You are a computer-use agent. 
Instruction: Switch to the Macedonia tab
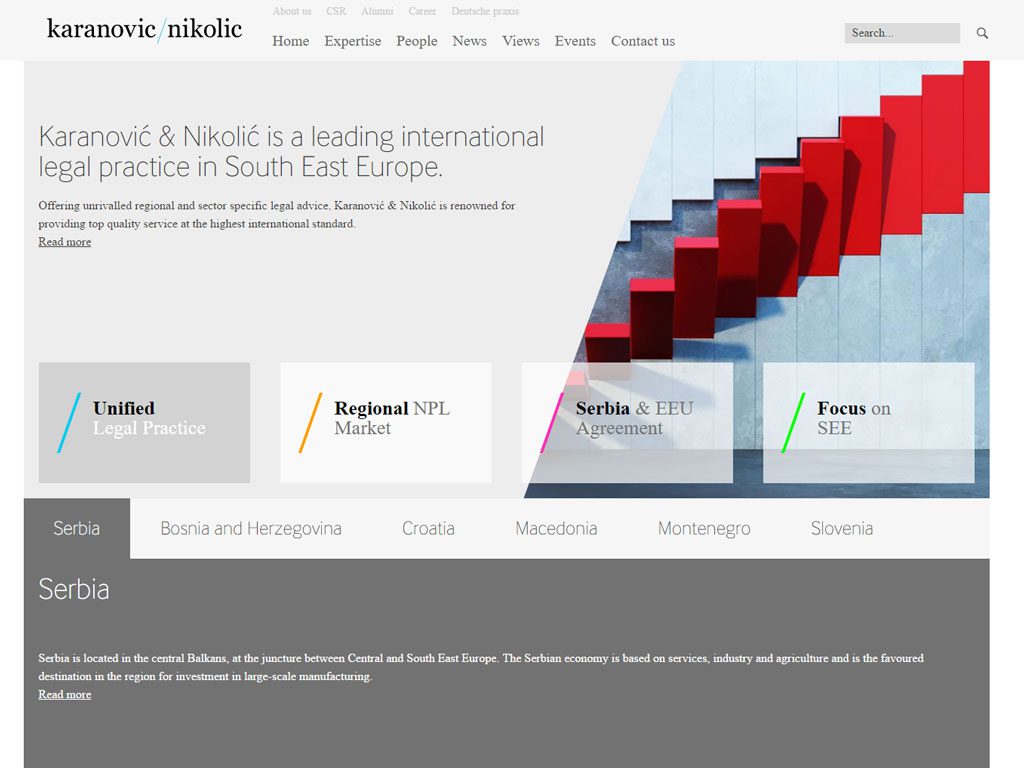(x=556, y=528)
